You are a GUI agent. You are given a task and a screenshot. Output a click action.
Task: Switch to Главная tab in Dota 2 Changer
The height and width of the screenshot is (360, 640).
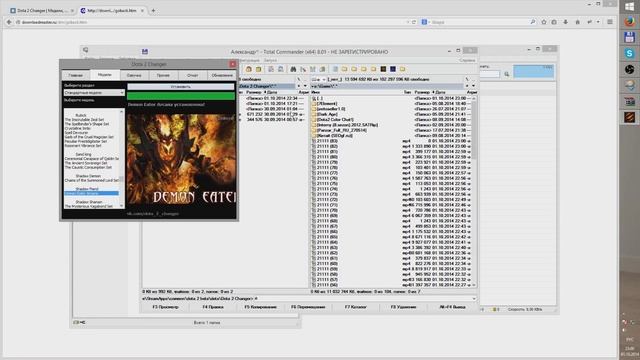pyautogui.click(x=76, y=75)
